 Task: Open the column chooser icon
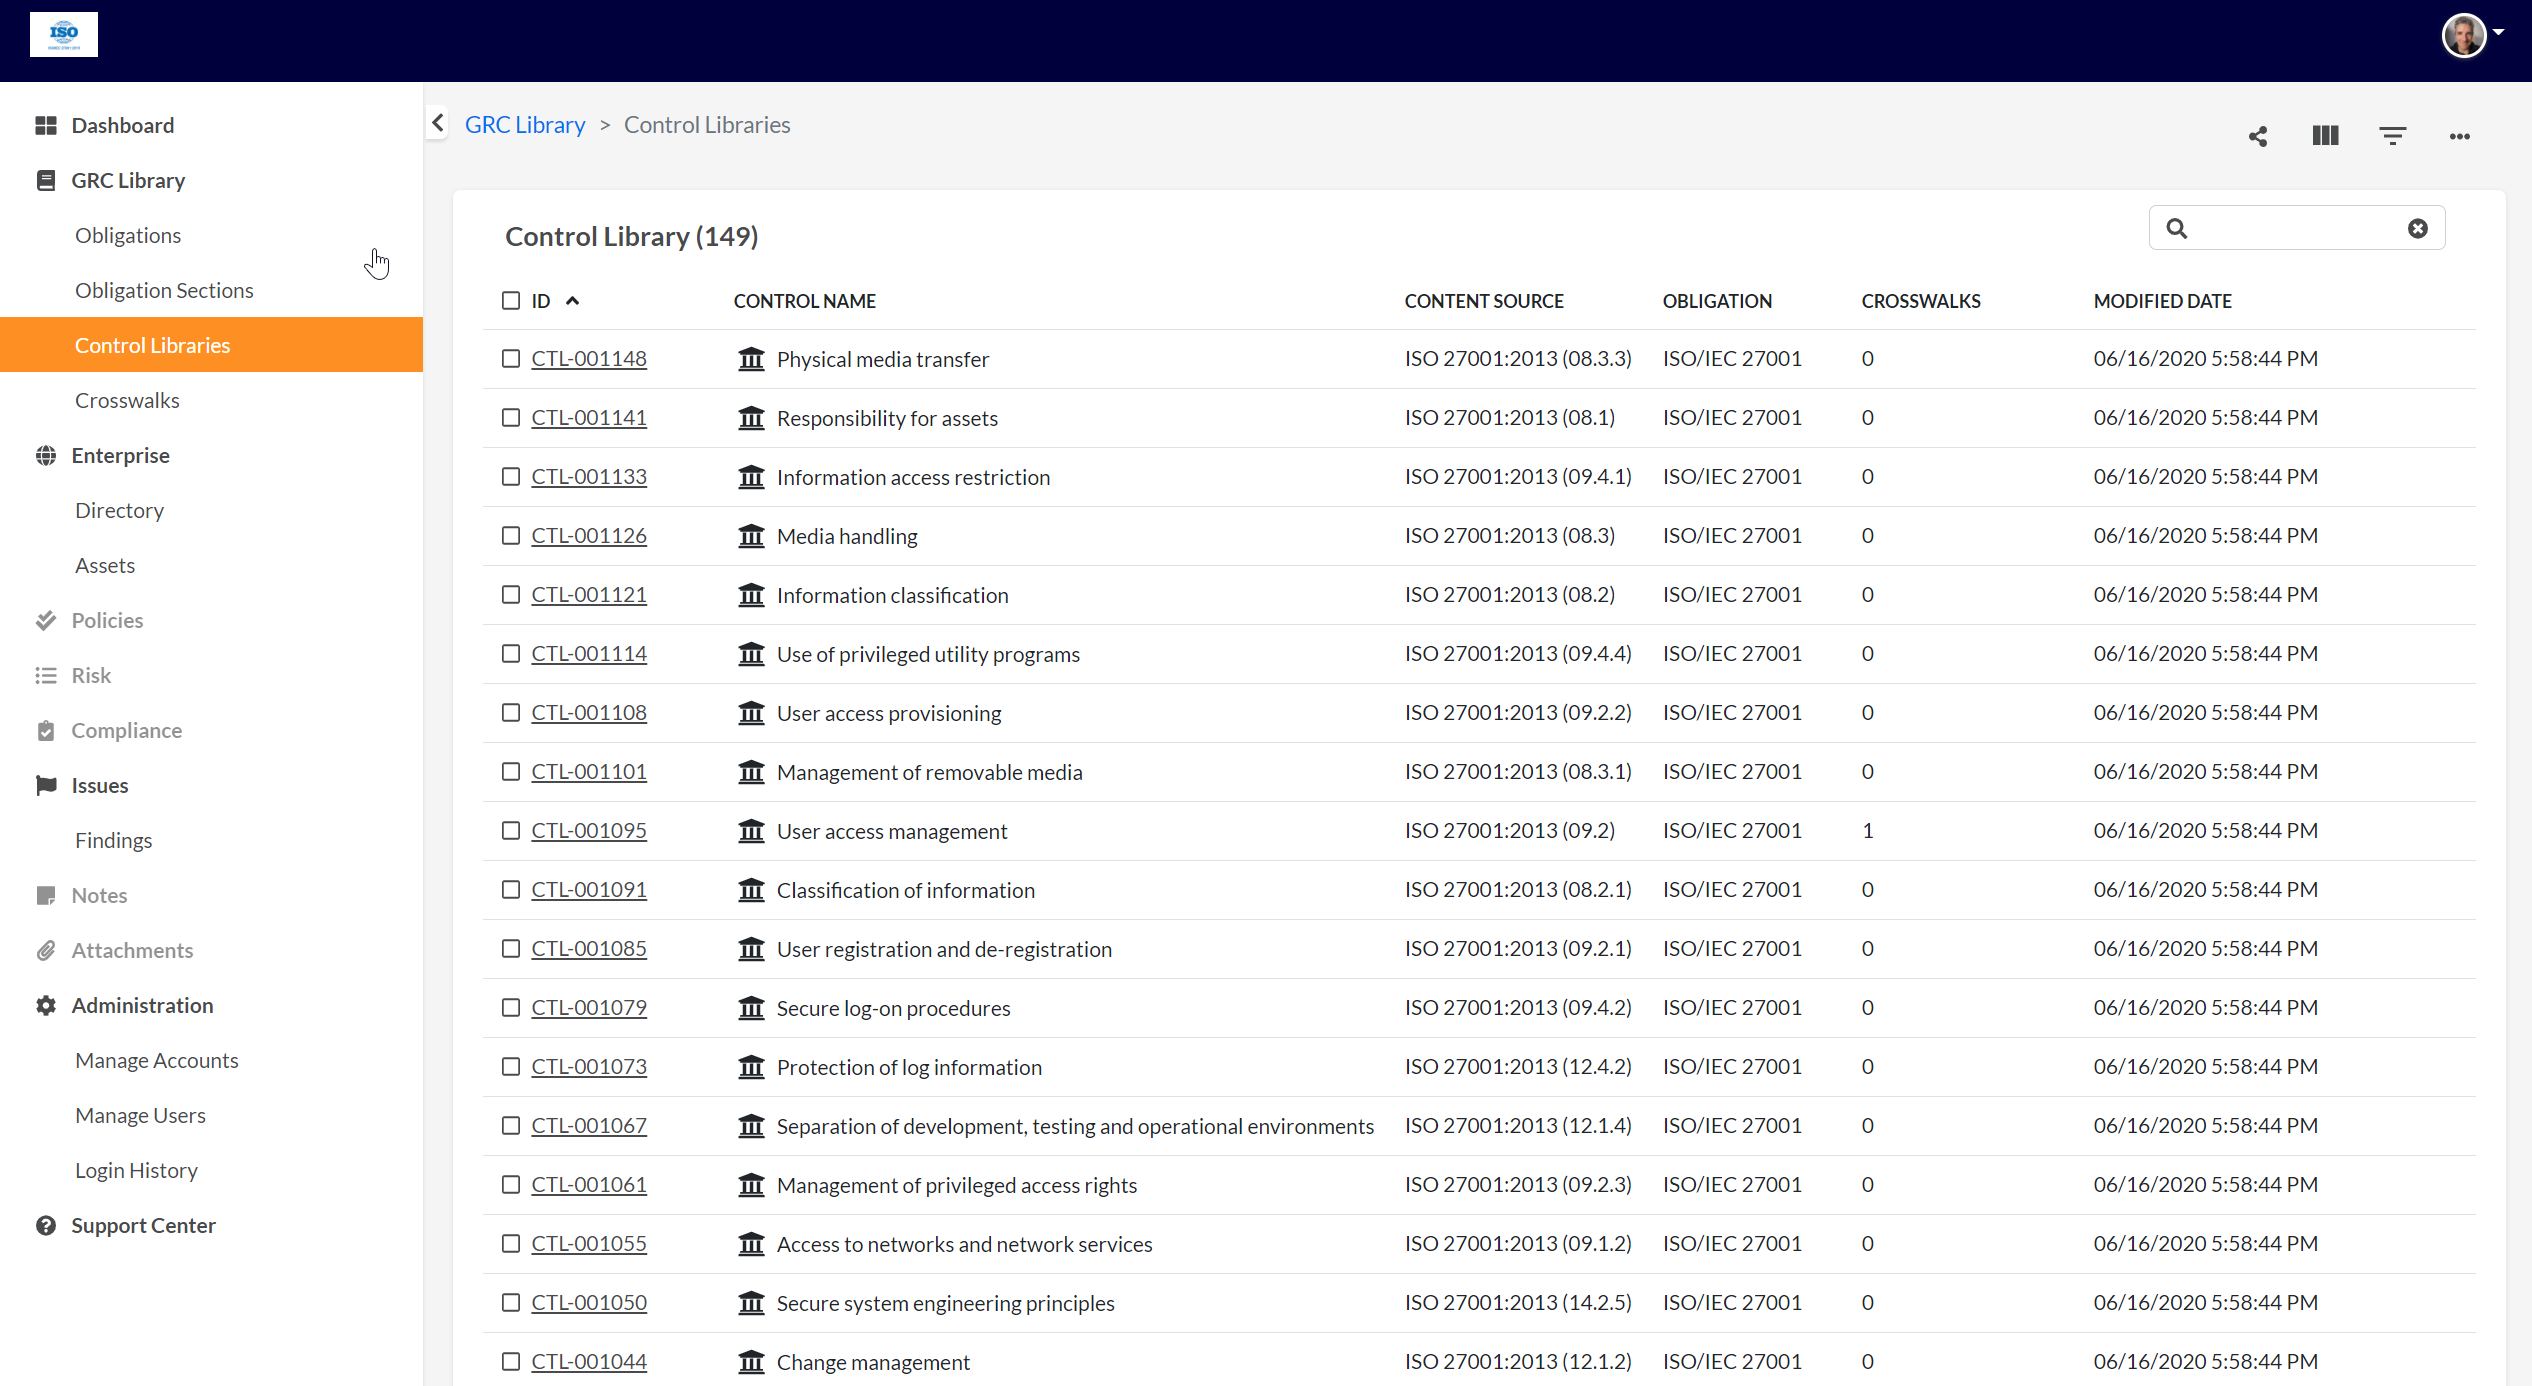click(2325, 136)
